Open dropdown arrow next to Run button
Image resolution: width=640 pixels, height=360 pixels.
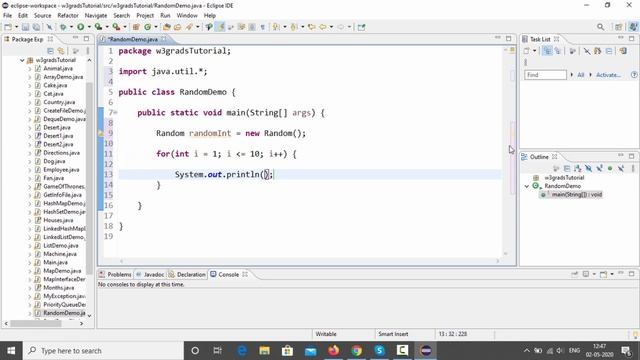coord(89,27)
